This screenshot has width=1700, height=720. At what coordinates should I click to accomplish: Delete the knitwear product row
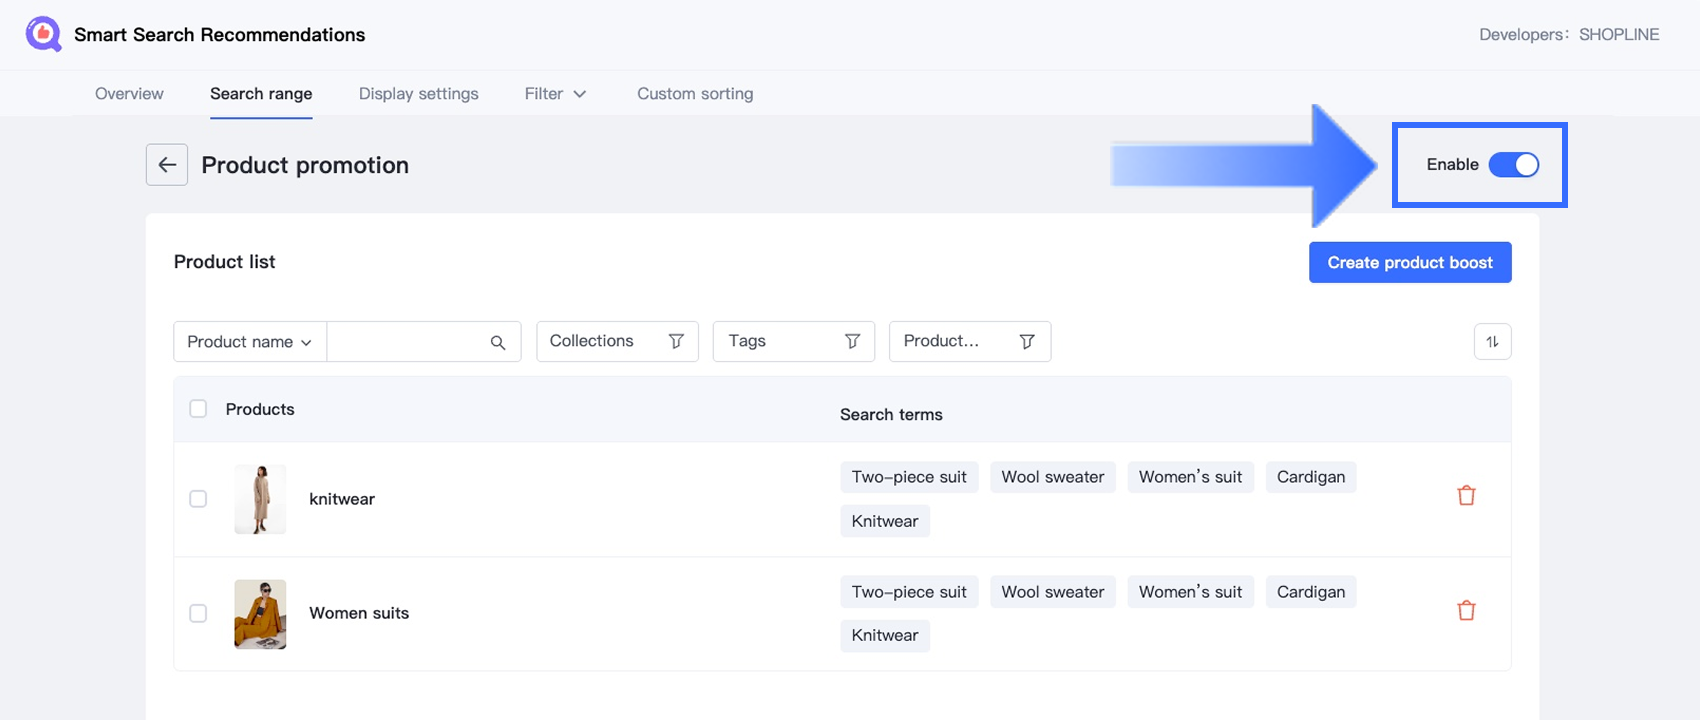[1466, 496]
